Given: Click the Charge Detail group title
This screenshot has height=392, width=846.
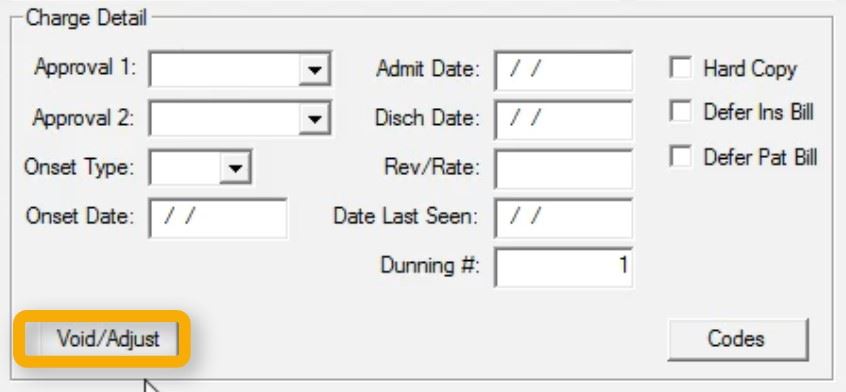Looking at the screenshot, I should [86, 18].
